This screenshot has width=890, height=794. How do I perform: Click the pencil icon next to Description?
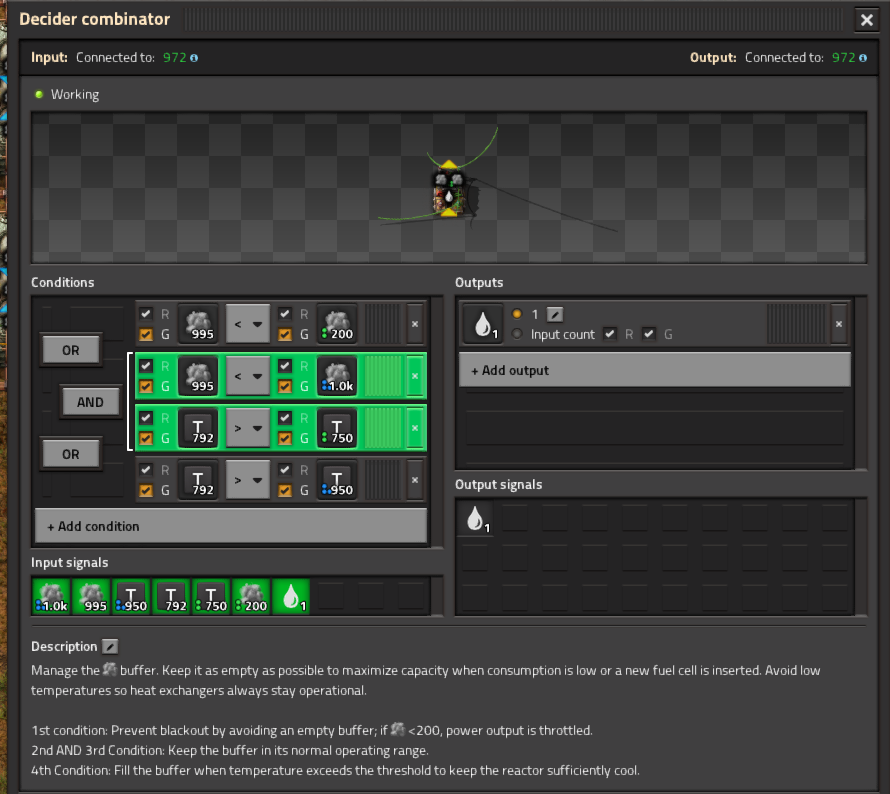(110, 647)
